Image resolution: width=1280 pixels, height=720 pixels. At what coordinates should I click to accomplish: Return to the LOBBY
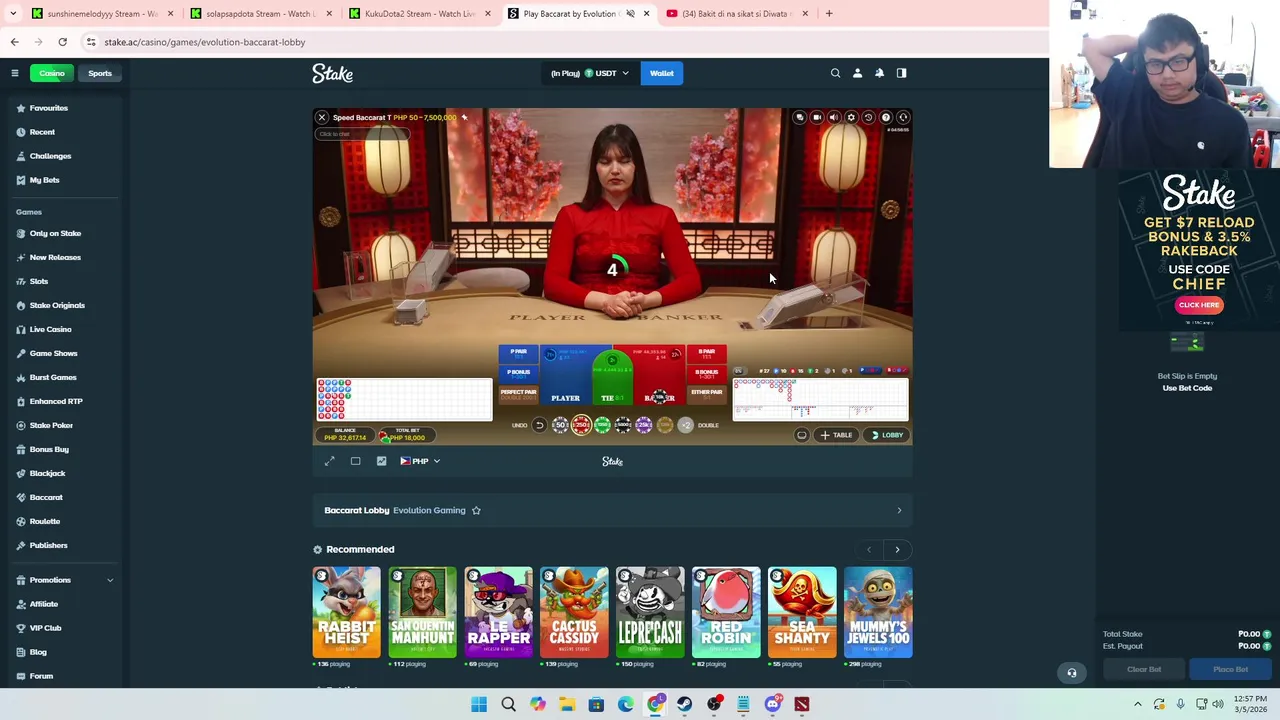pos(887,435)
